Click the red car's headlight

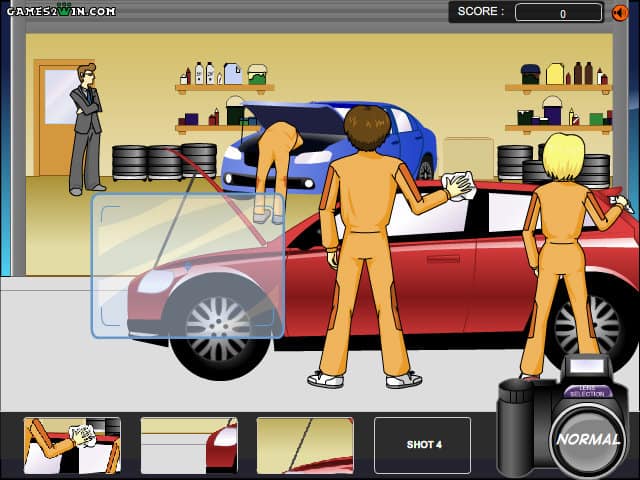pyautogui.click(x=156, y=281)
